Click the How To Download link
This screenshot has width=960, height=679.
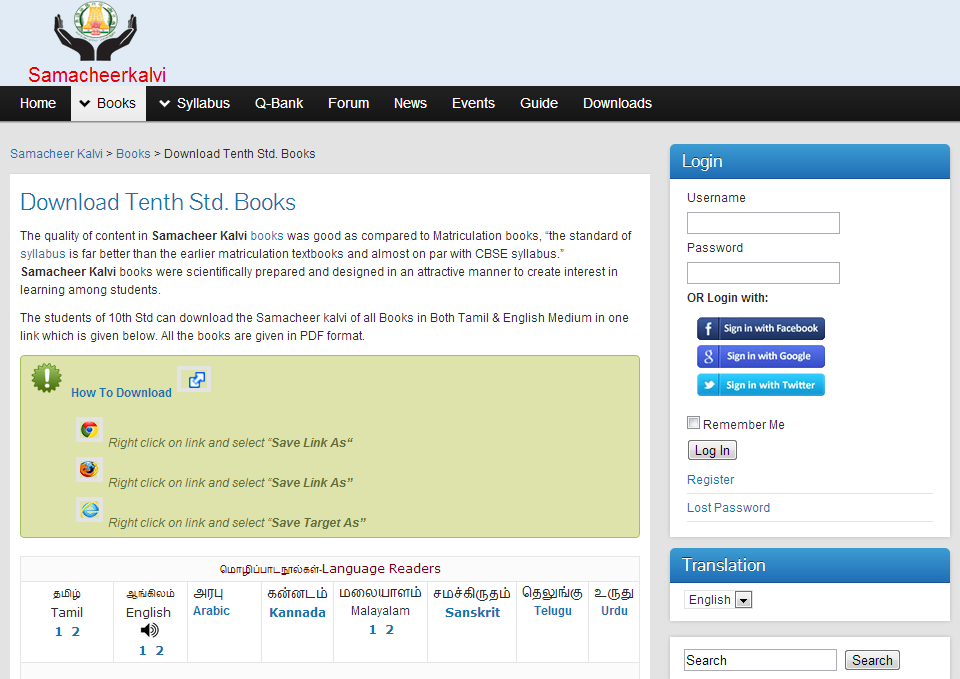(121, 393)
